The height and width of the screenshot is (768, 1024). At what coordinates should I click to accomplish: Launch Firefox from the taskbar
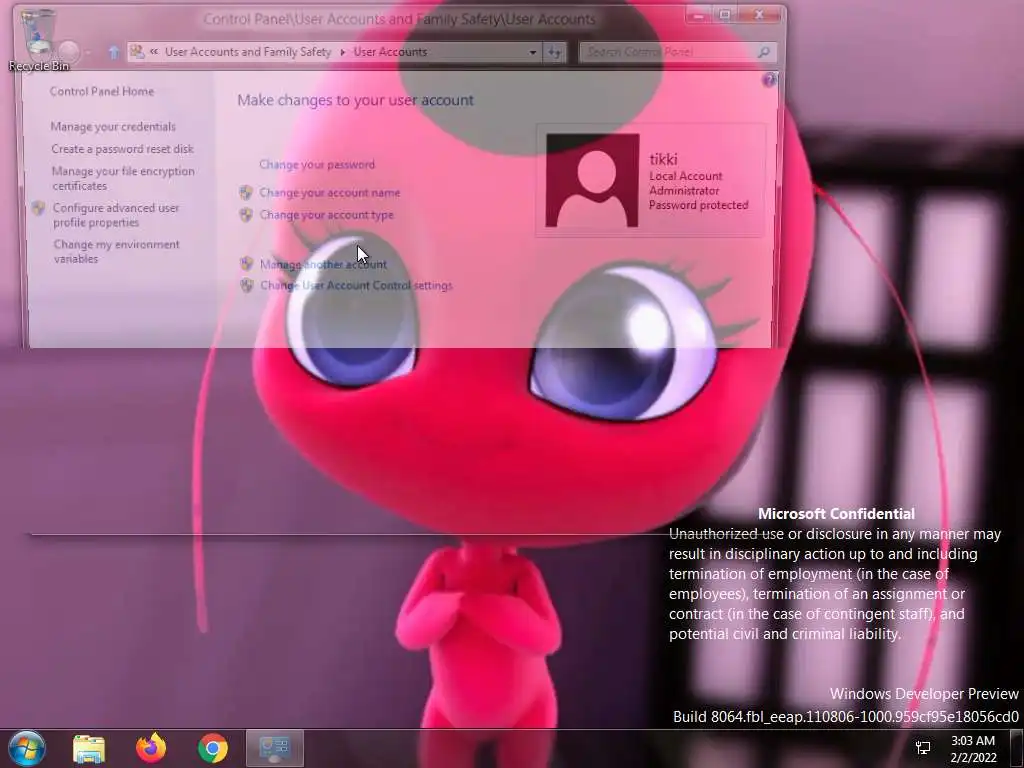pyautogui.click(x=151, y=748)
